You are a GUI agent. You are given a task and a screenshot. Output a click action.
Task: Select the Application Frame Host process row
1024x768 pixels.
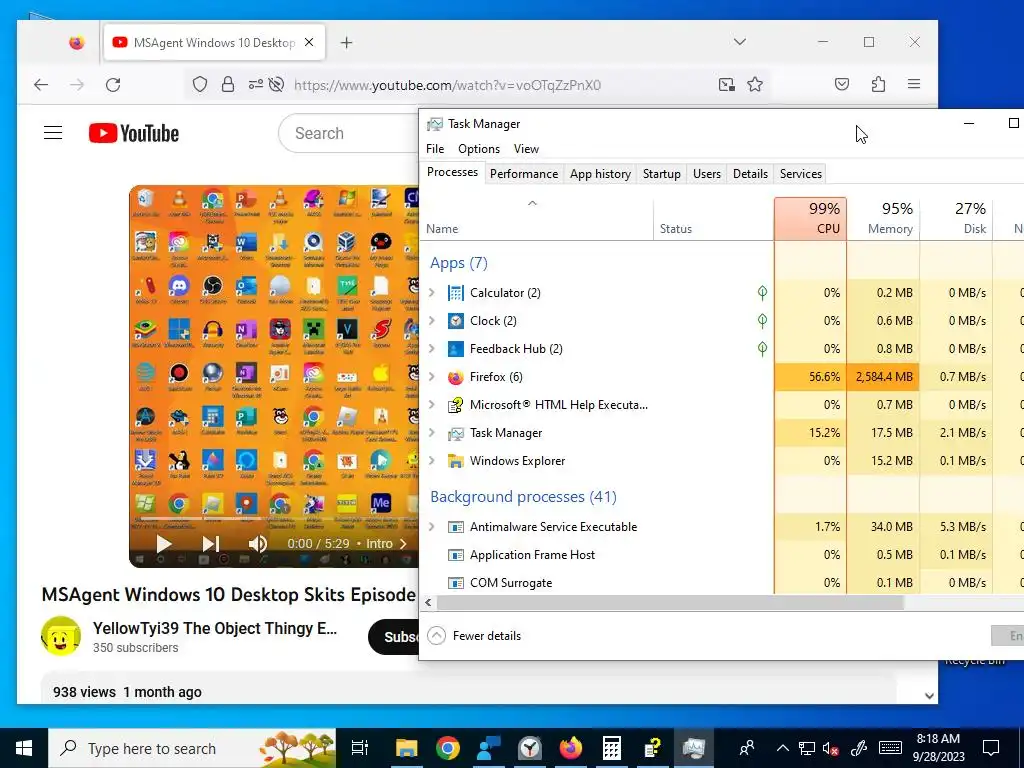722,554
